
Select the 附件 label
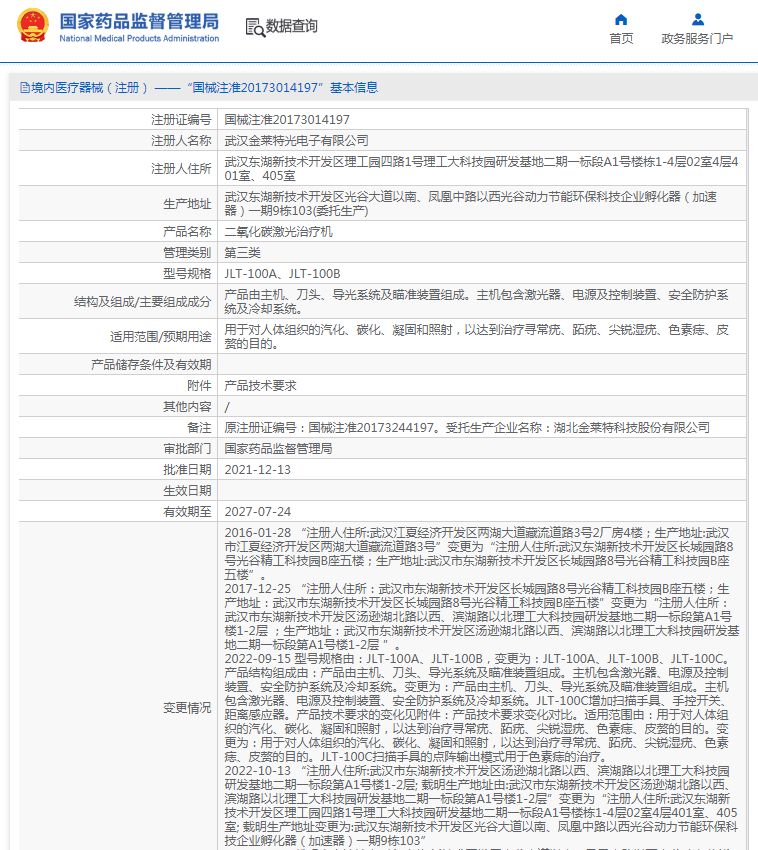click(x=199, y=386)
